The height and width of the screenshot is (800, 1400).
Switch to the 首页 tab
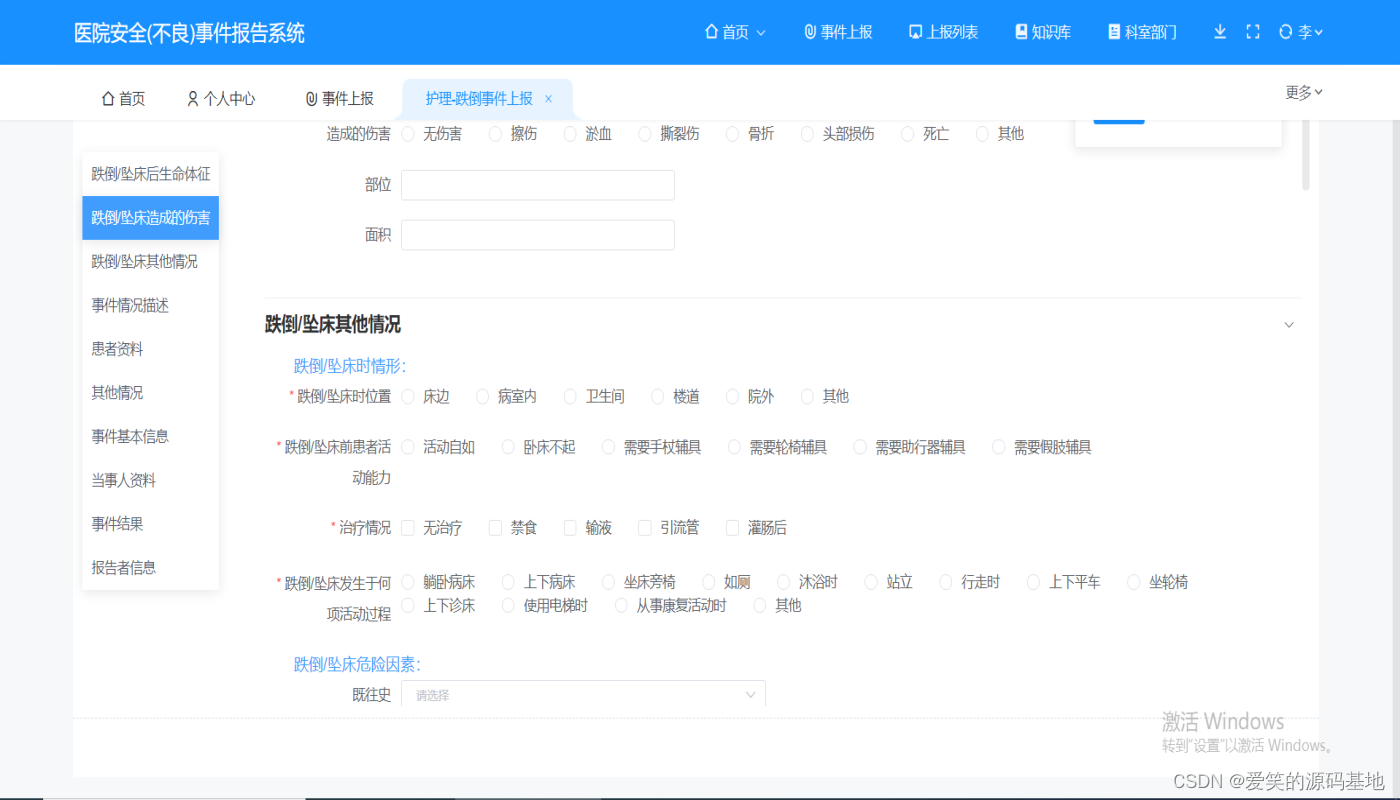coord(123,99)
